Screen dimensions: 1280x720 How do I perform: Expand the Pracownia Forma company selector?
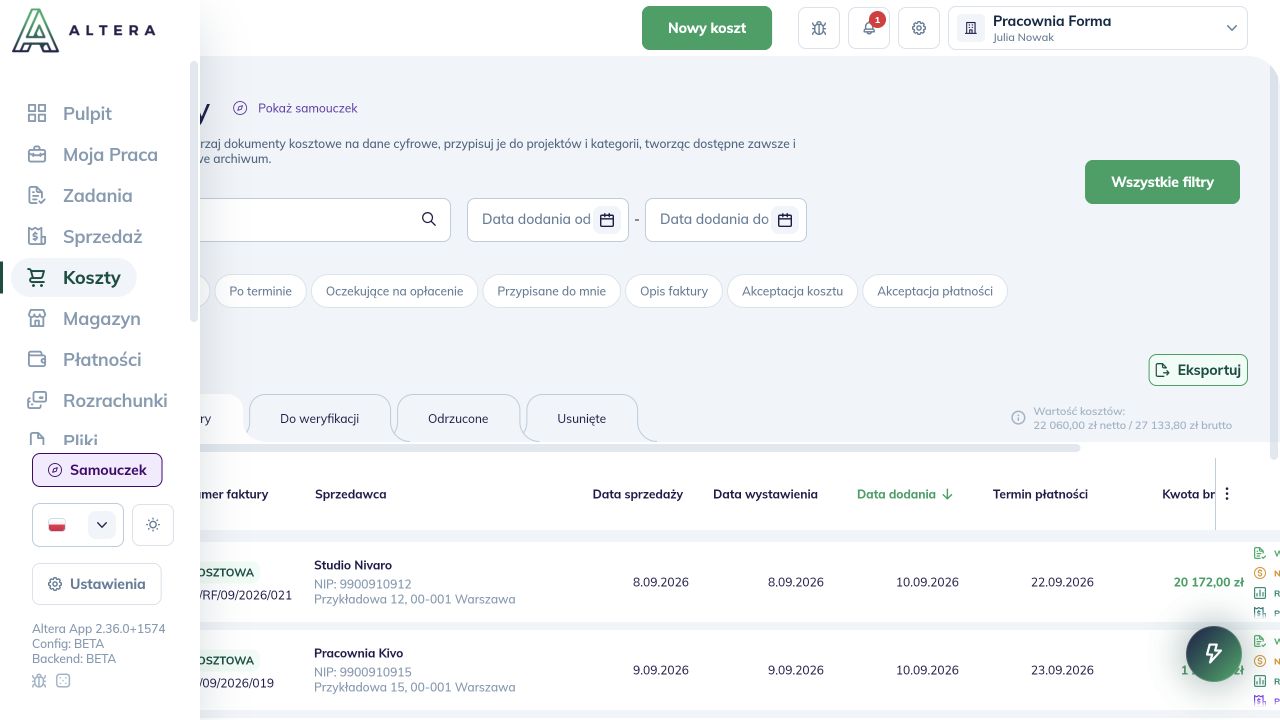coord(1098,28)
